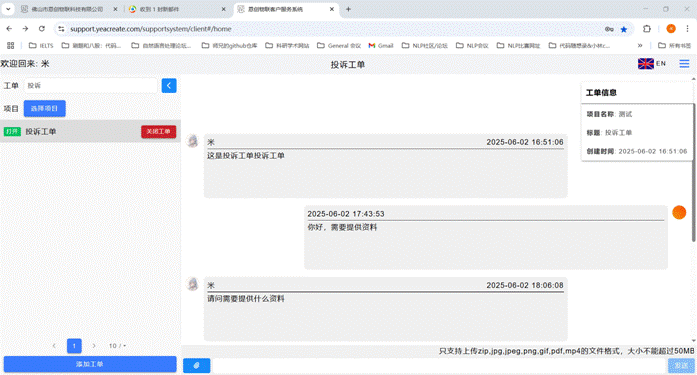This screenshot has width=697, height=375.
Task: Reload the page with the refresh icon
Action: click(42, 29)
